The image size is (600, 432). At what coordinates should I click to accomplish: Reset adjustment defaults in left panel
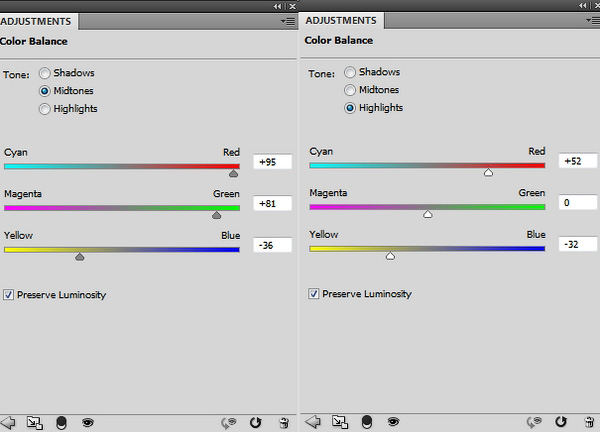tap(256, 422)
